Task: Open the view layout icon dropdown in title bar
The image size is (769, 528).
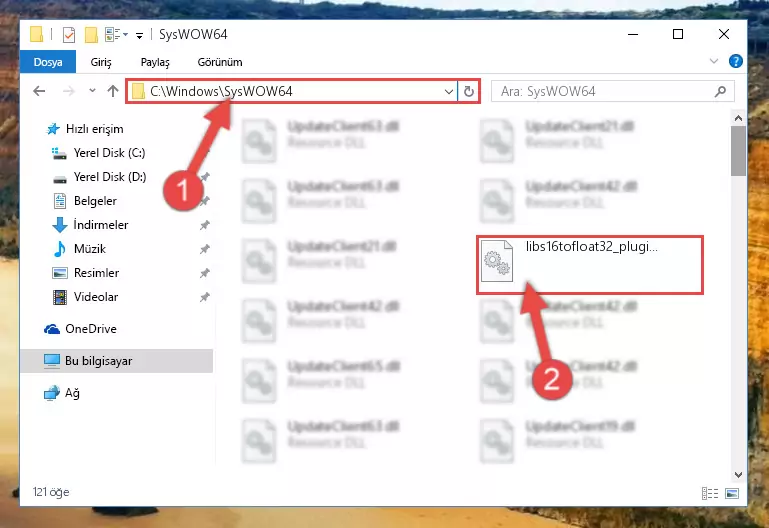Action: [x=116, y=35]
